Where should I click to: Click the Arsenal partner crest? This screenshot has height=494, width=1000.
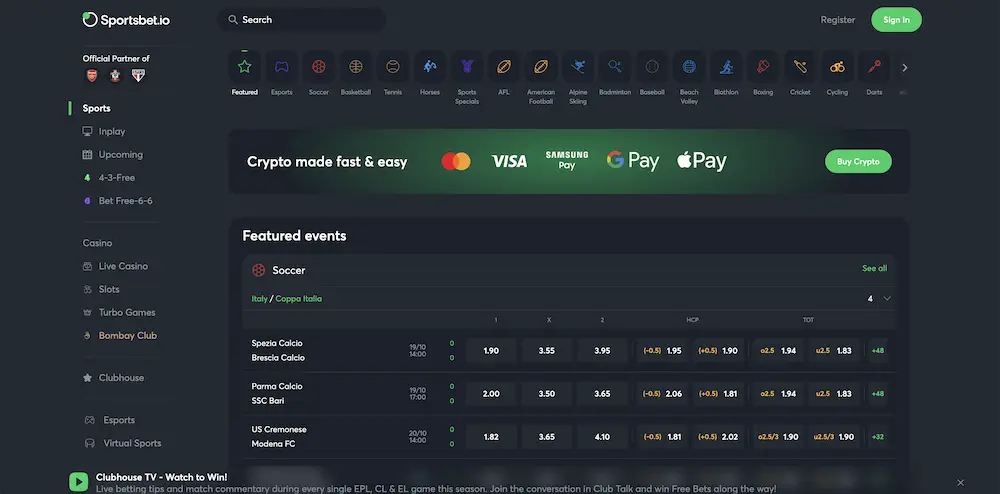pyautogui.click(x=92, y=76)
